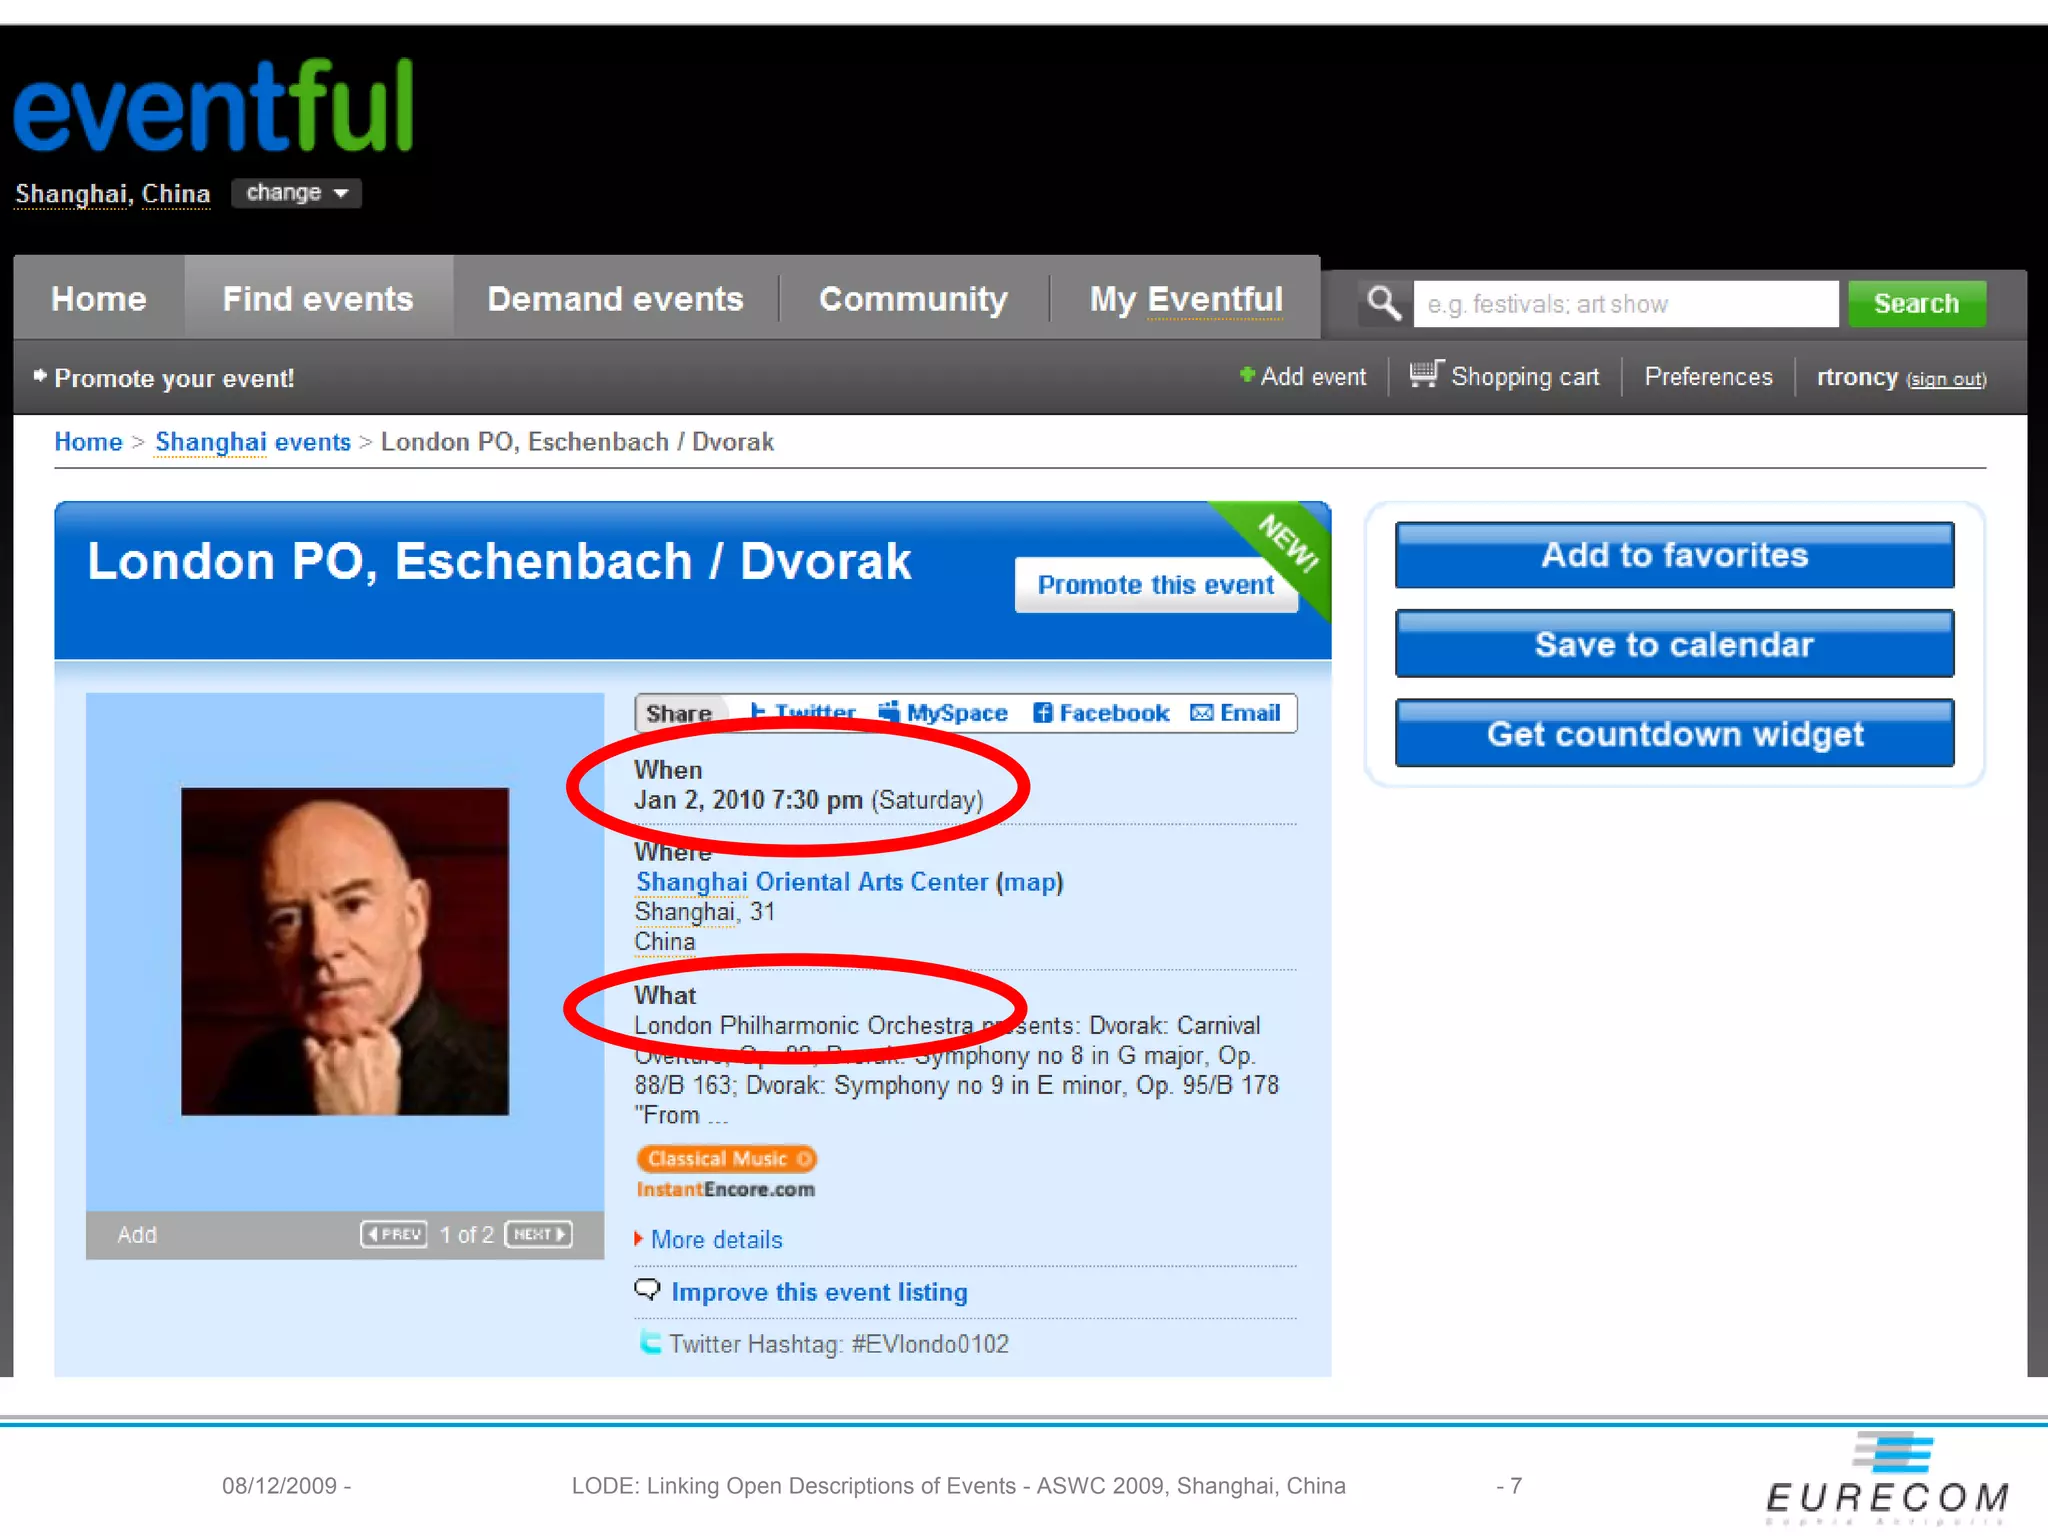This screenshot has width=2048, height=1536.
Task: Click Add to favorites button
Action: coord(1675,555)
